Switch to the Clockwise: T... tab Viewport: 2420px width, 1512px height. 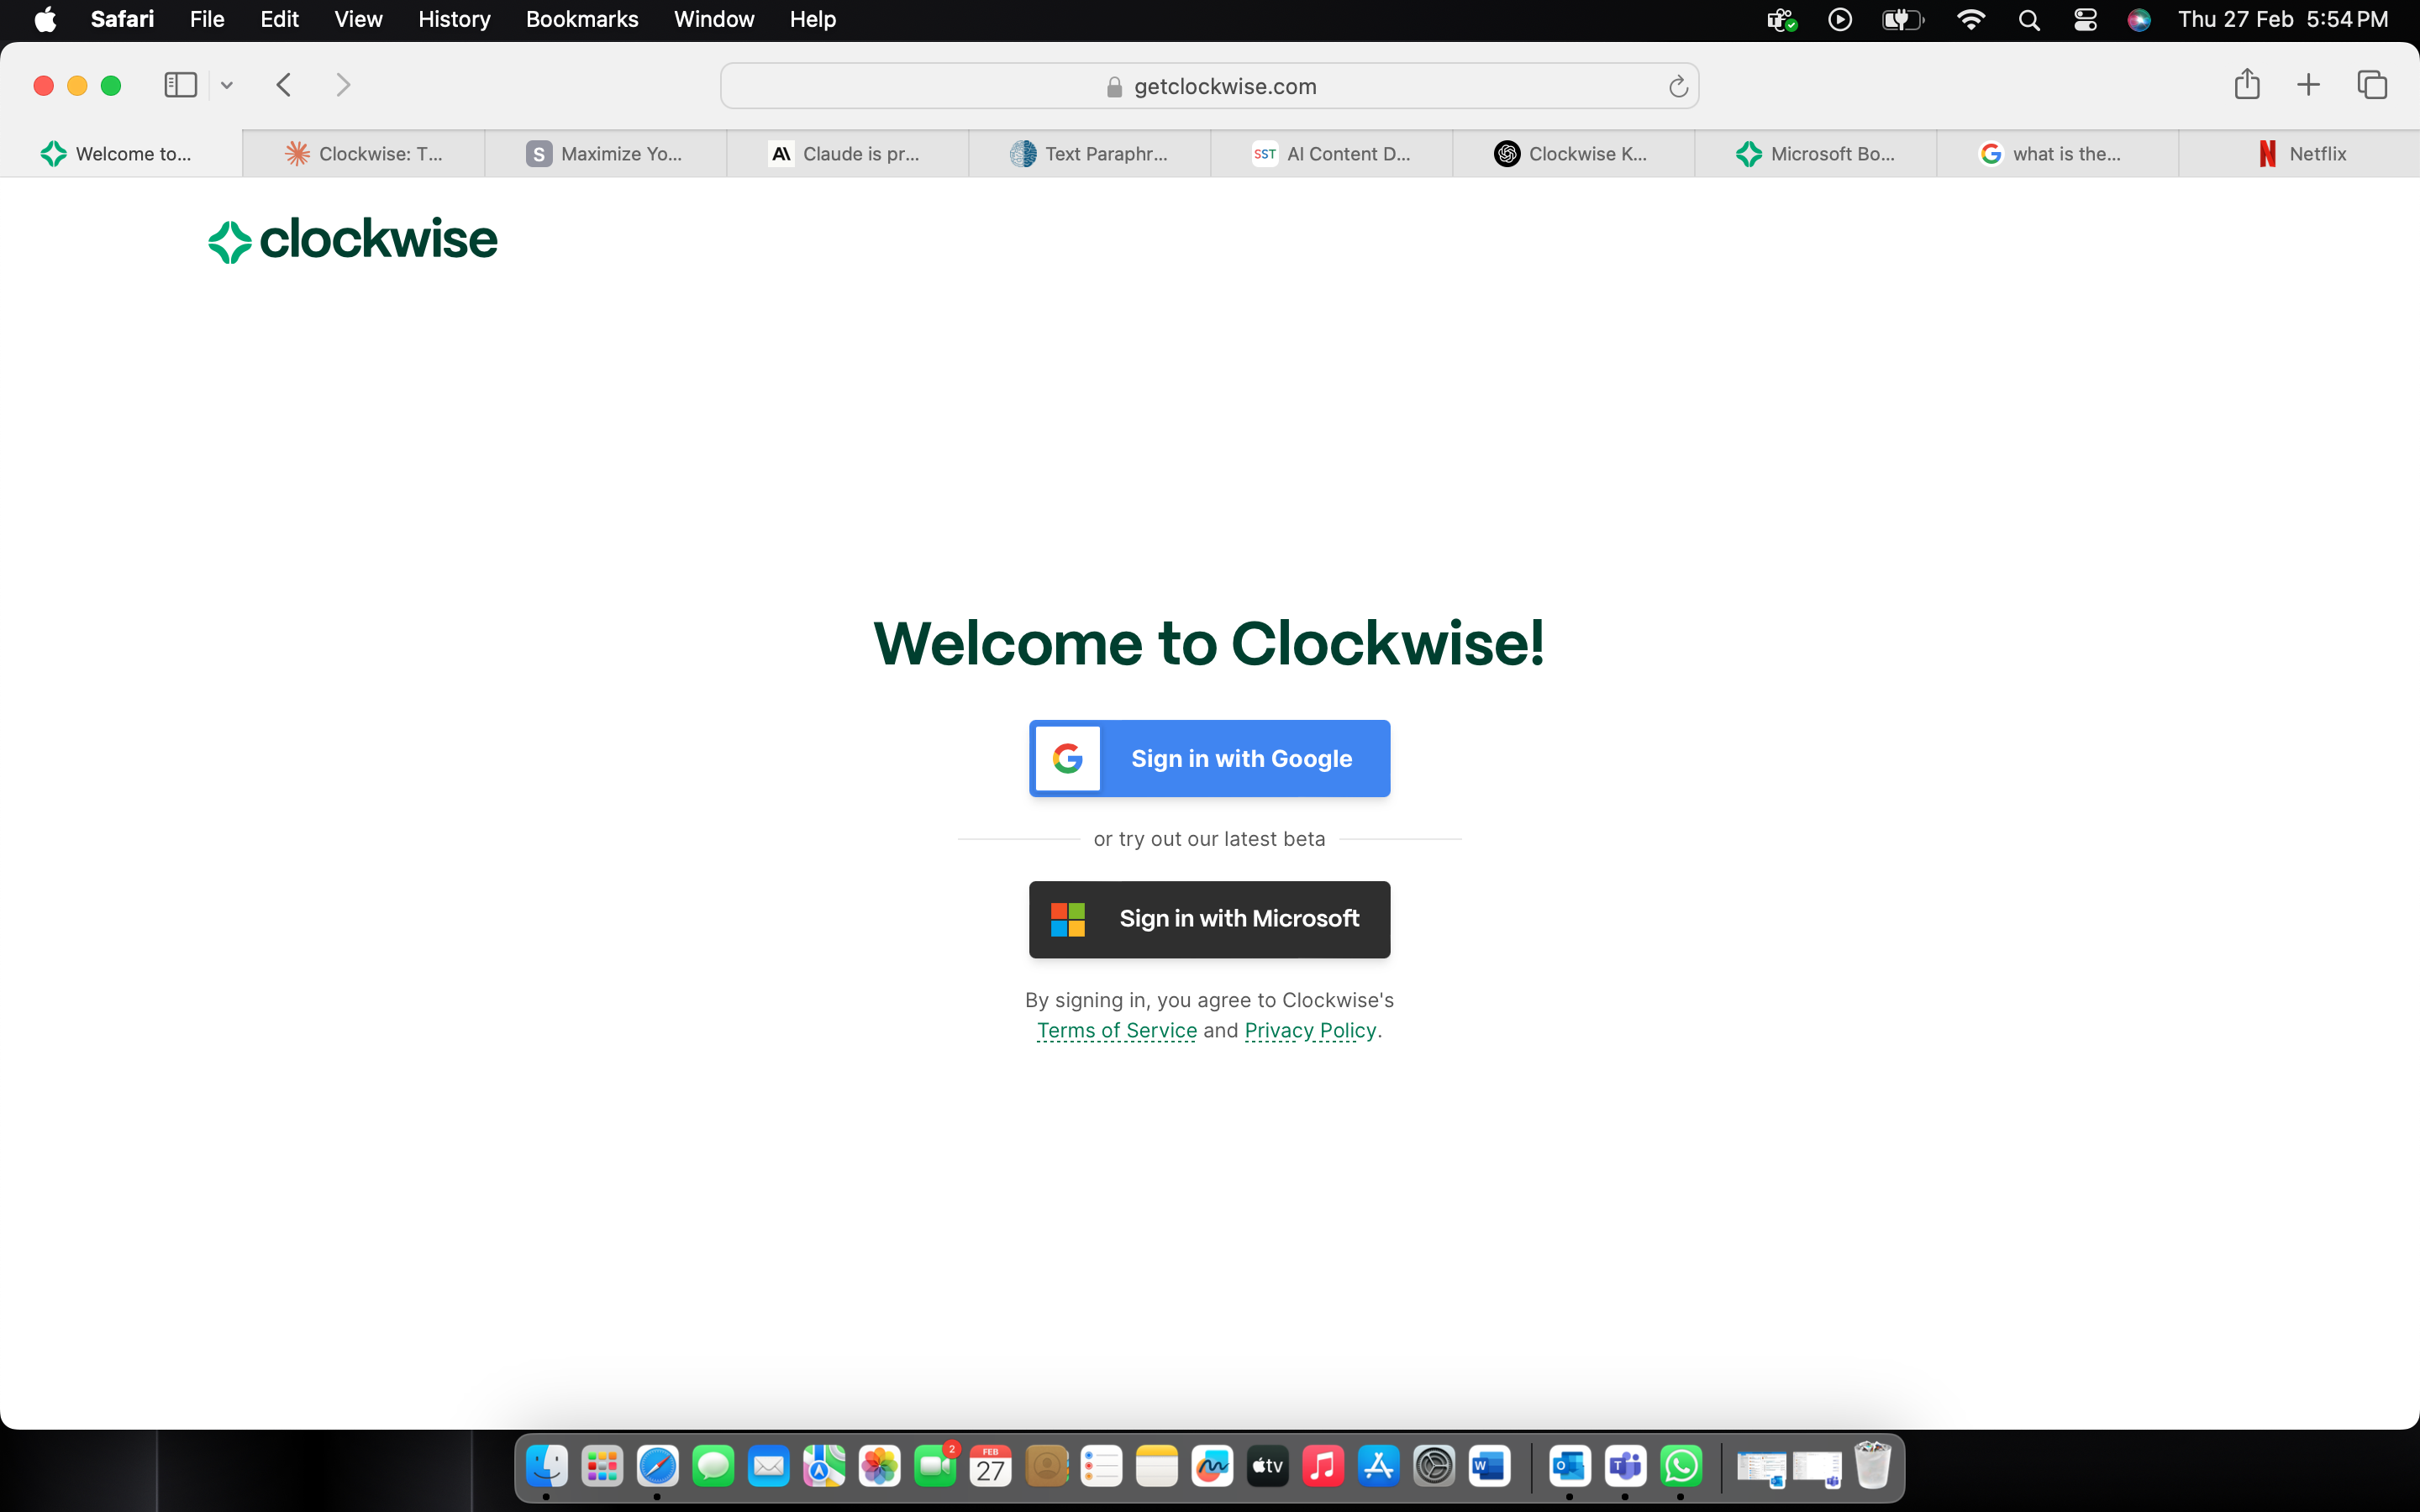tap(364, 153)
